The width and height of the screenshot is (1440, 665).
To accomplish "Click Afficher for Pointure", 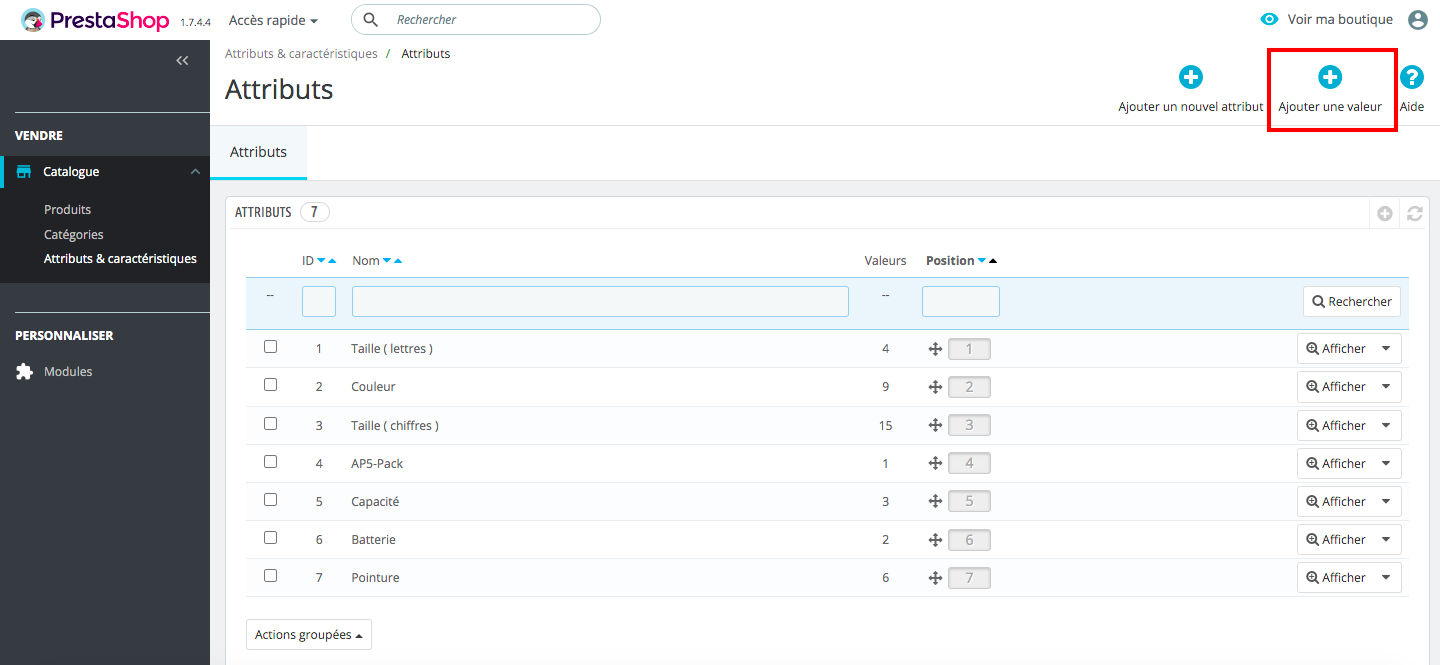I will pyautogui.click(x=1335, y=578).
